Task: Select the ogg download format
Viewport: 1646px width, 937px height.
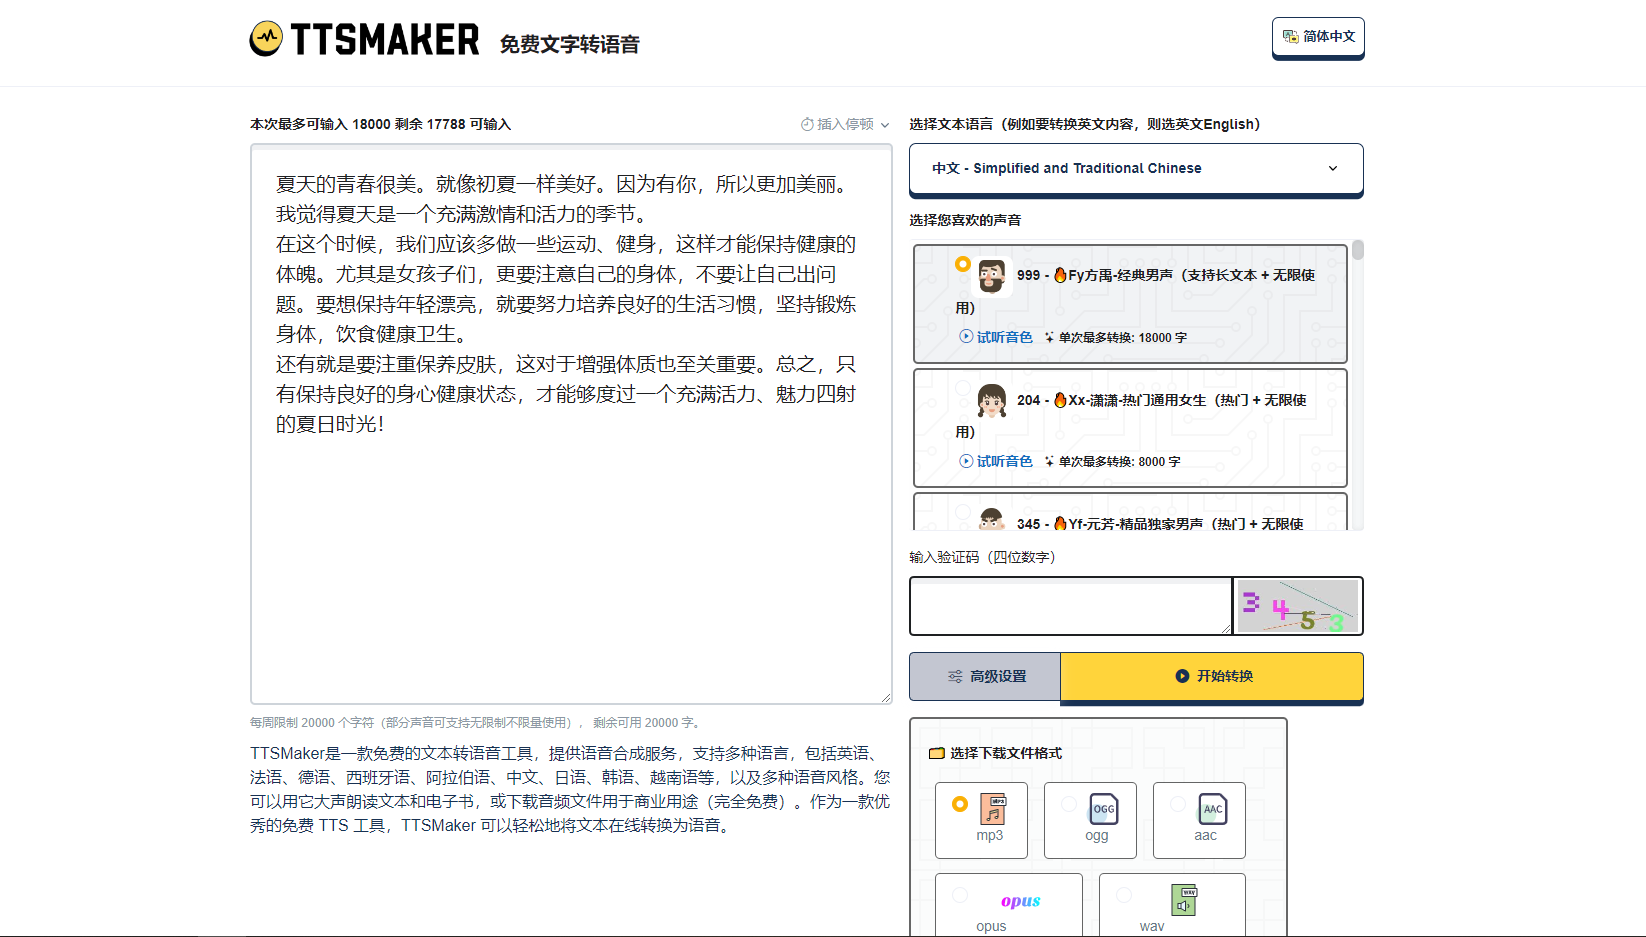Action: pyautogui.click(x=1090, y=818)
